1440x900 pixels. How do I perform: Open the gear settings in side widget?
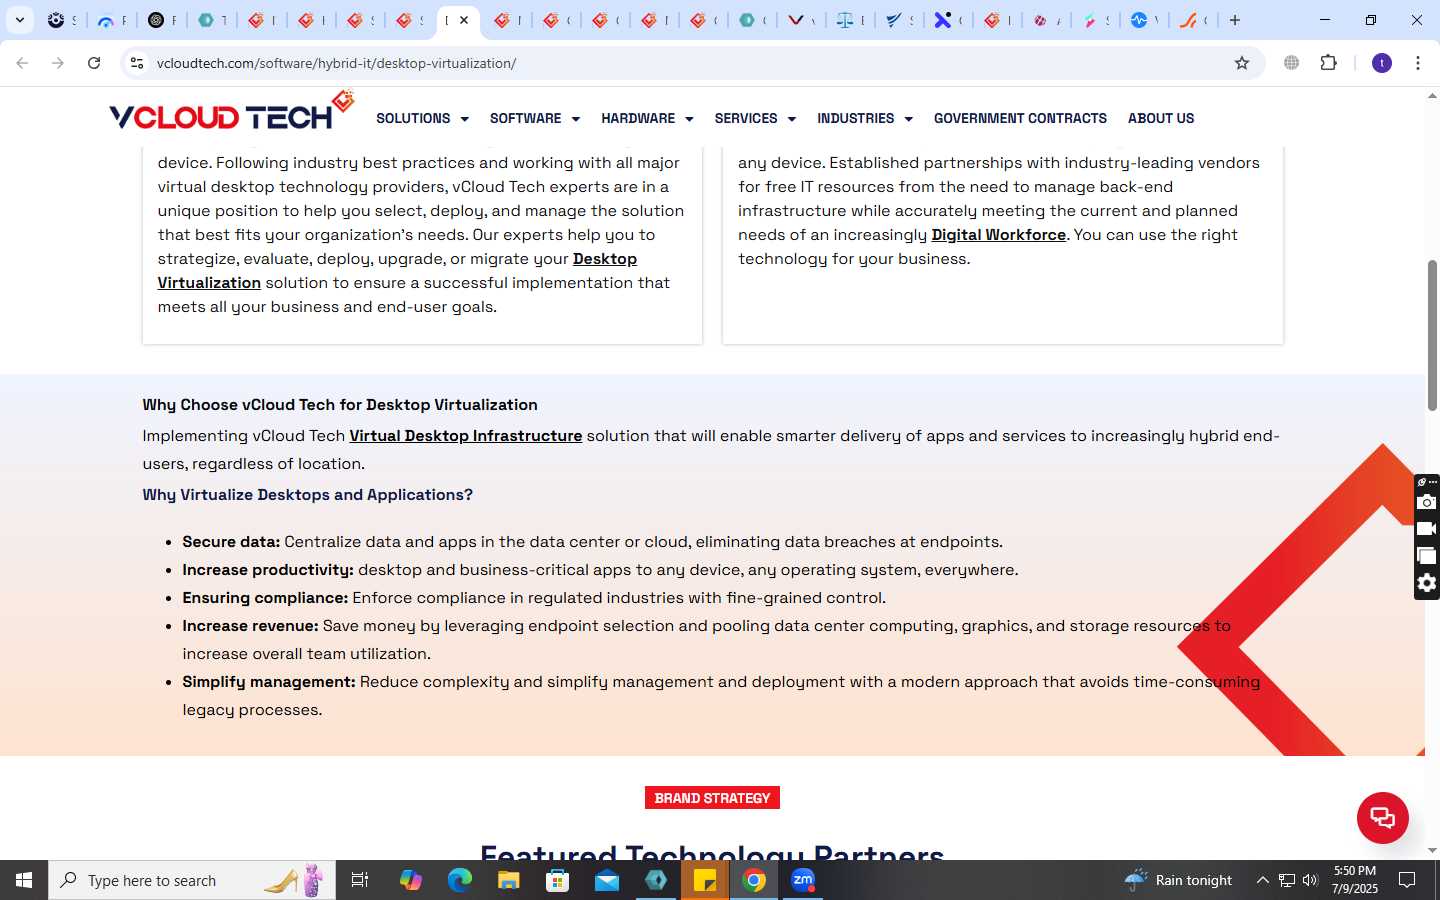(x=1427, y=583)
